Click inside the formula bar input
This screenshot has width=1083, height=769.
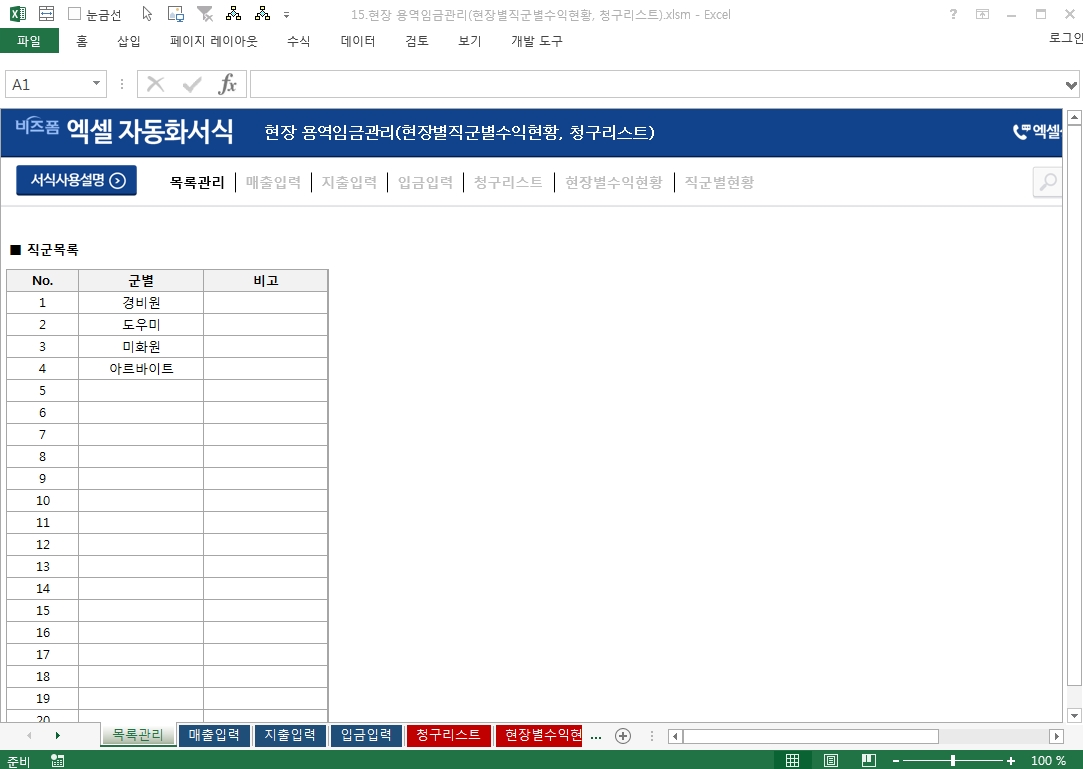tap(656, 84)
